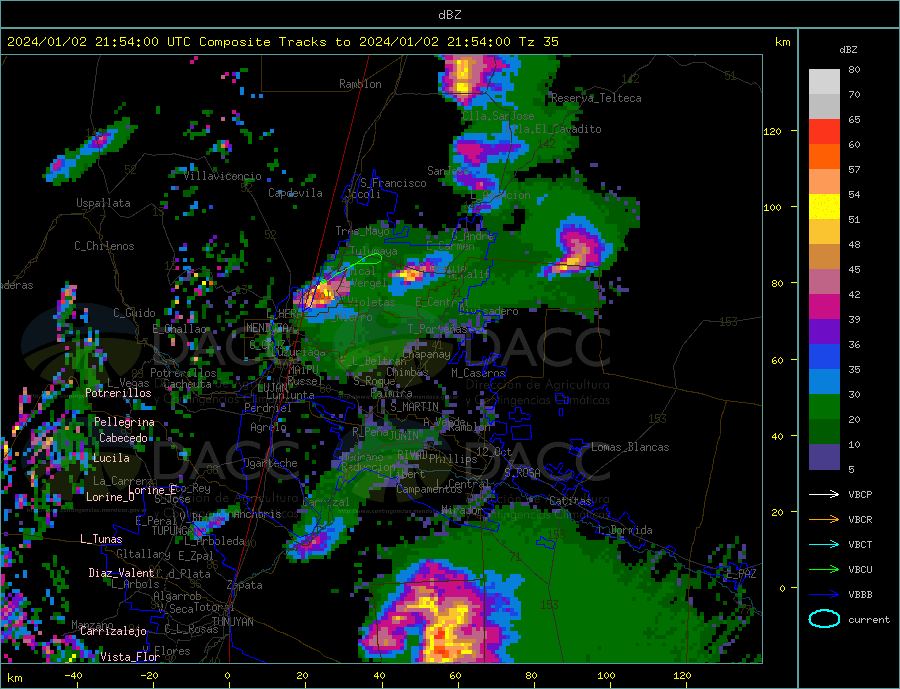Click the 0 tick on right axis
This screenshot has width=900, height=689.
[782, 589]
